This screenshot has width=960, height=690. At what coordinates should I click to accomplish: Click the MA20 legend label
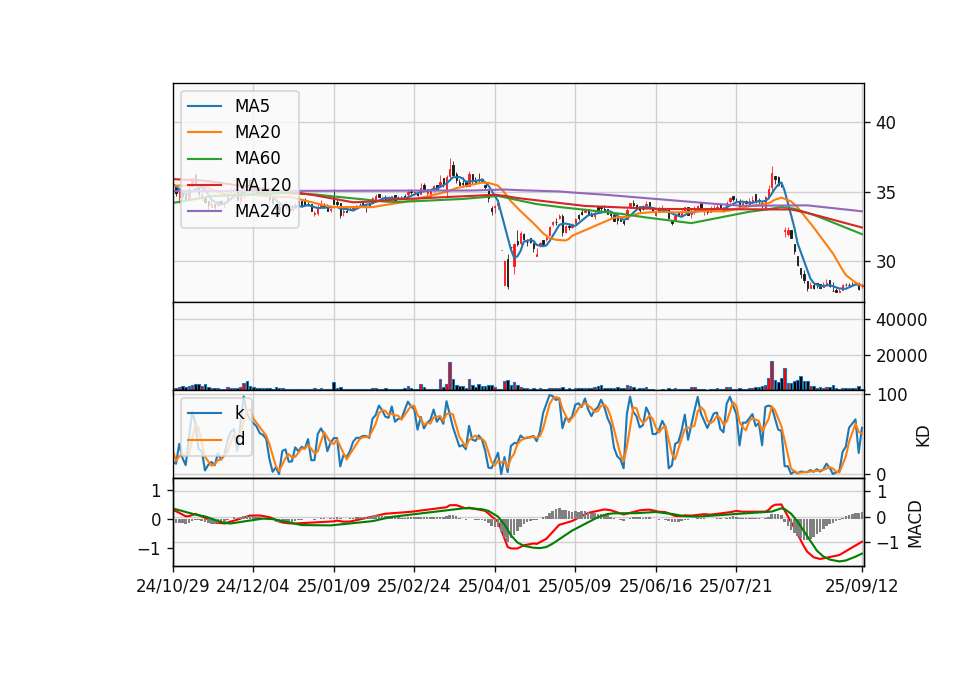tap(257, 132)
